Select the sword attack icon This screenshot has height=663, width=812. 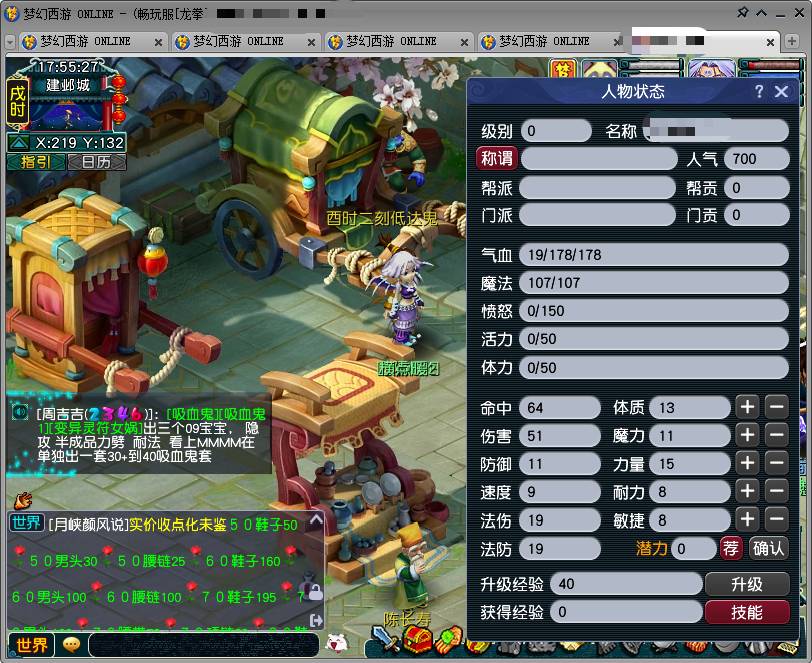(x=385, y=640)
